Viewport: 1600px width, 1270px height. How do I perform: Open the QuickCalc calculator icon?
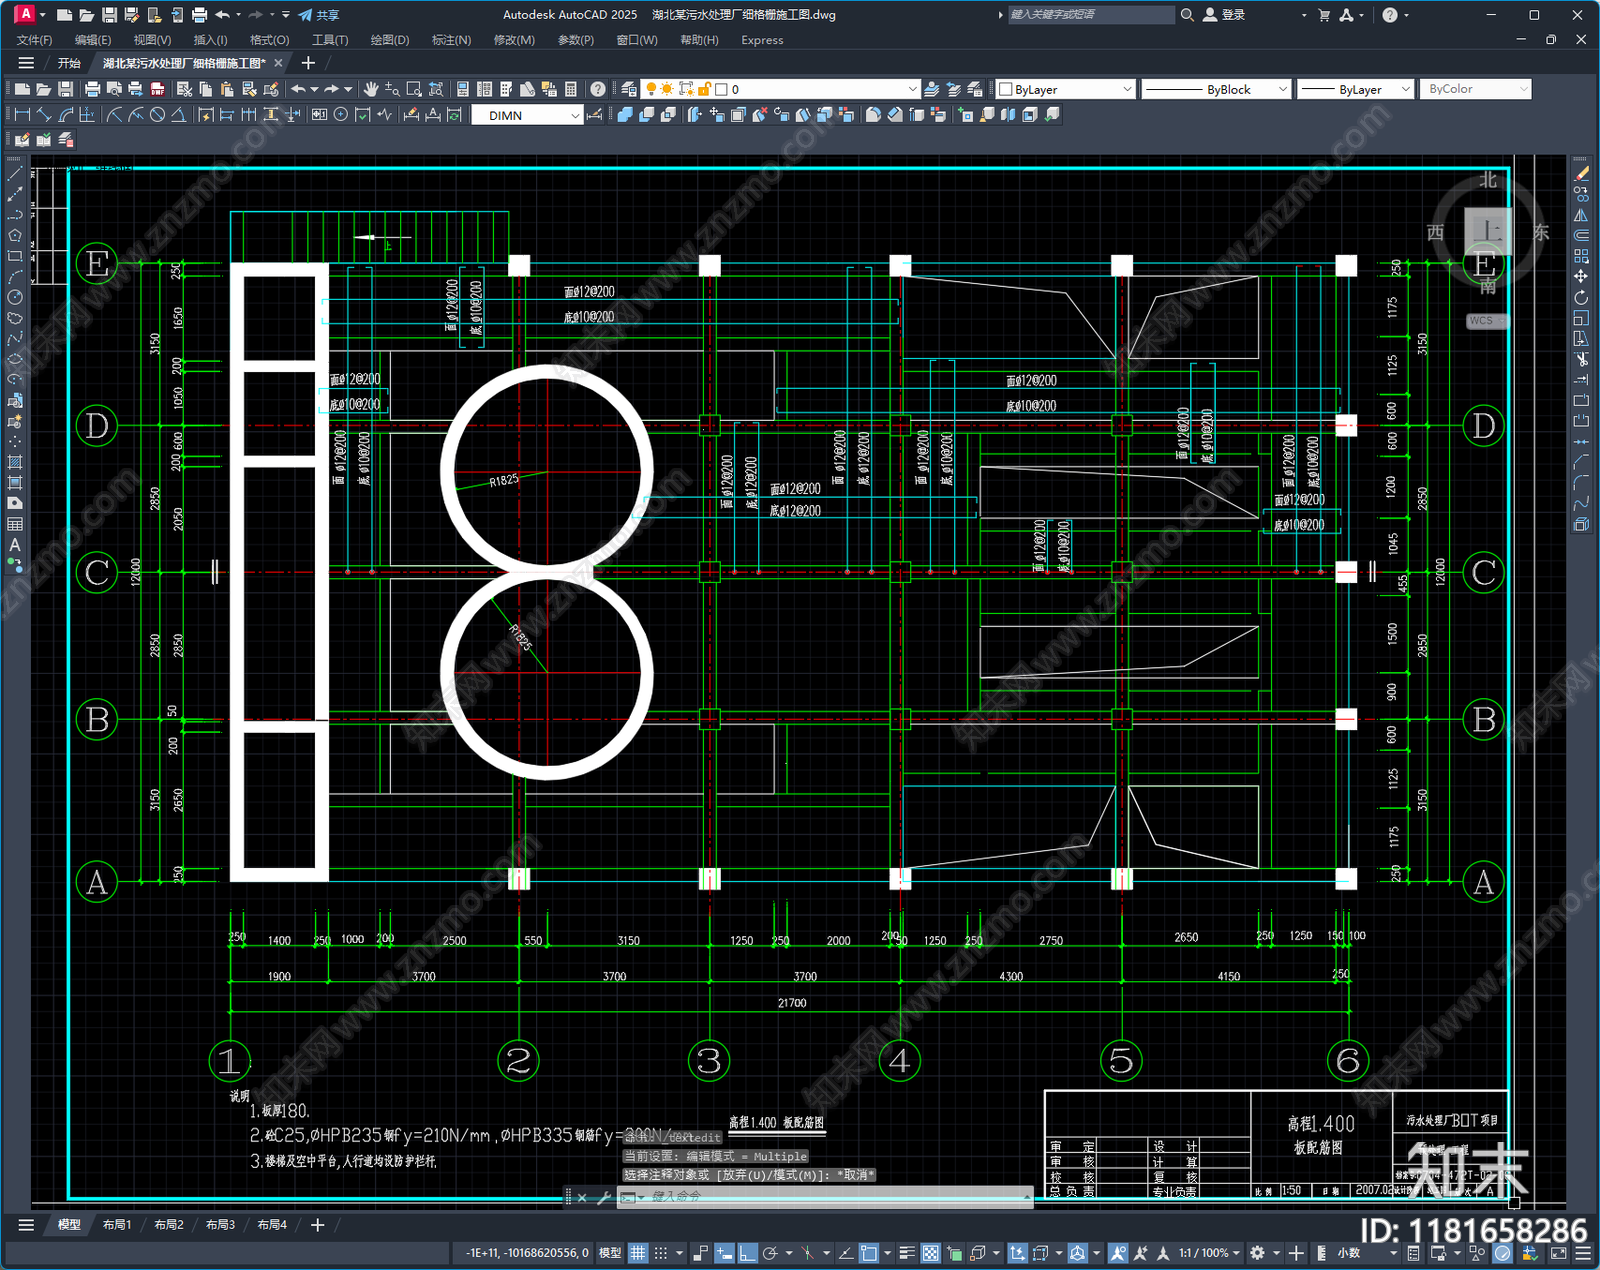[x=571, y=89]
